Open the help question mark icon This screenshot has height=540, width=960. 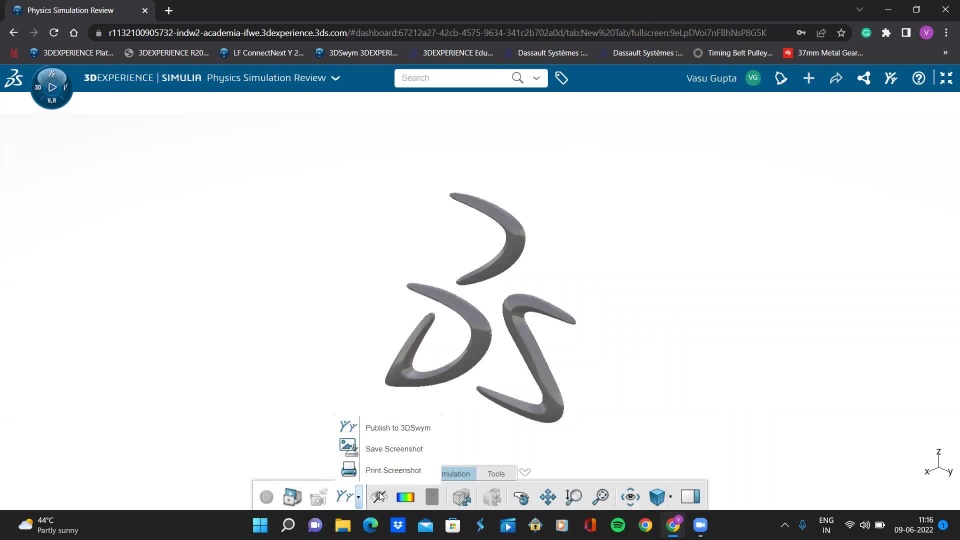tap(918, 78)
